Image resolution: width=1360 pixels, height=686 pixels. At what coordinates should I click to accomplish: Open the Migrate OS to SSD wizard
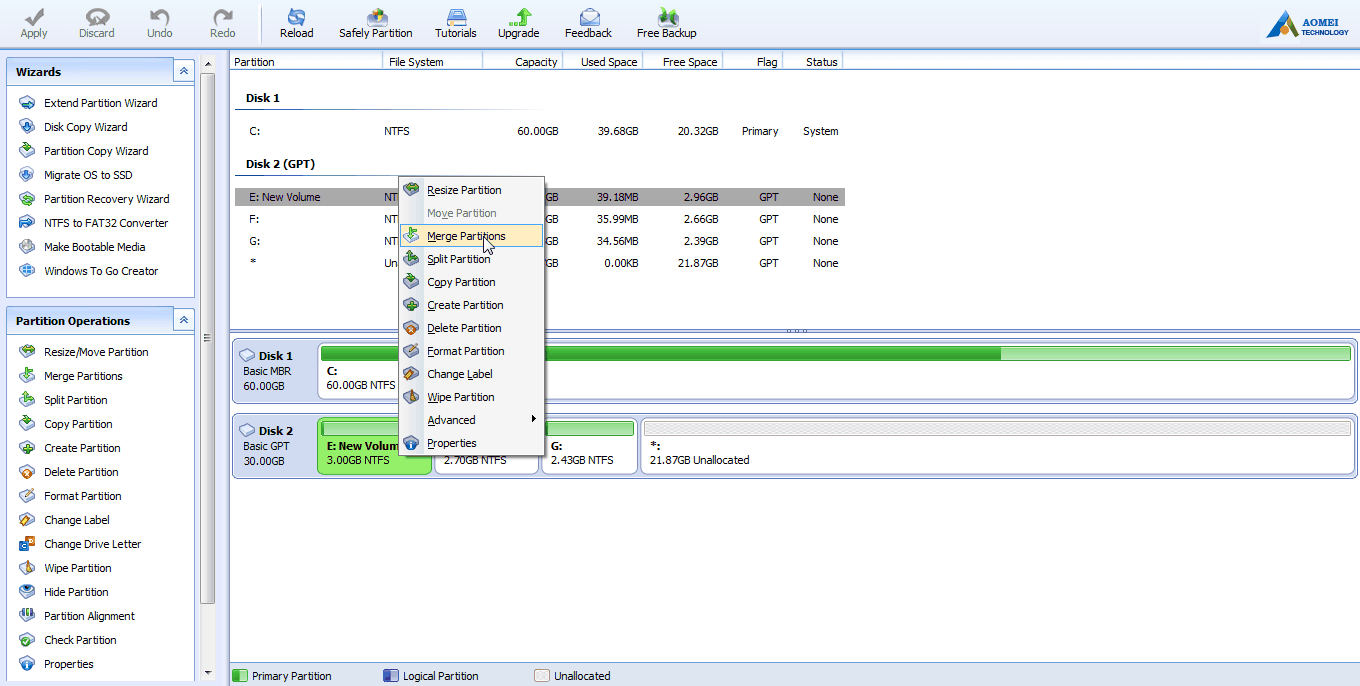[x=90, y=174]
